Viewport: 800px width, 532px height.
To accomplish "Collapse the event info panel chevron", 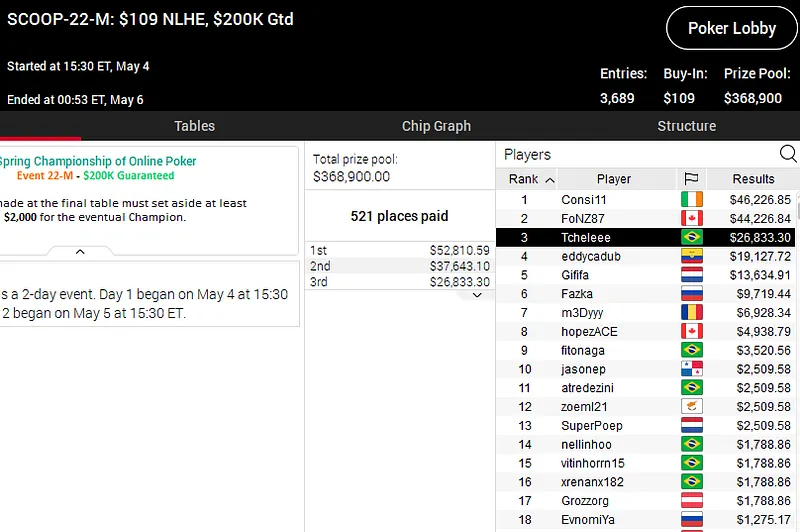I will click(80, 251).
